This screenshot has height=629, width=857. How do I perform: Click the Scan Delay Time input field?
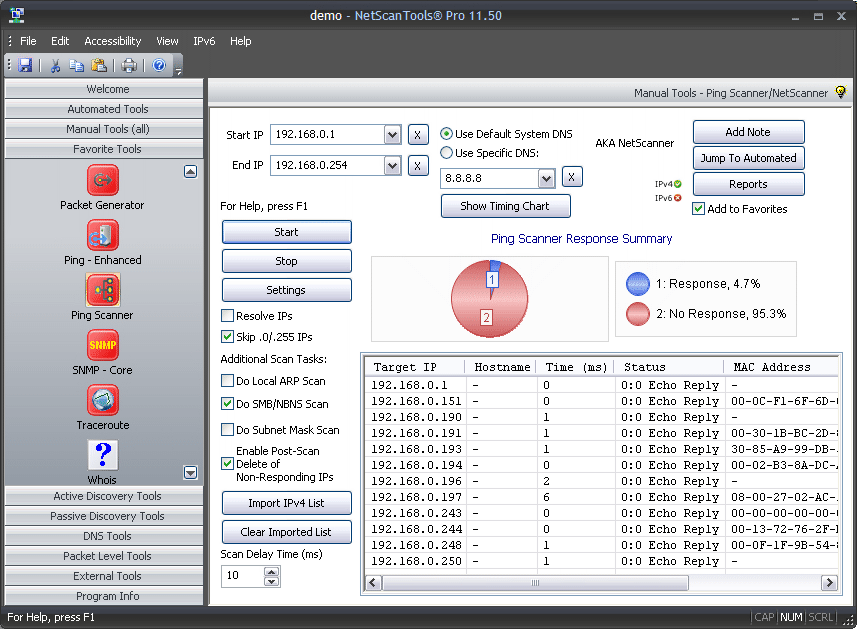pyautogui.click(x=243, y=576)
